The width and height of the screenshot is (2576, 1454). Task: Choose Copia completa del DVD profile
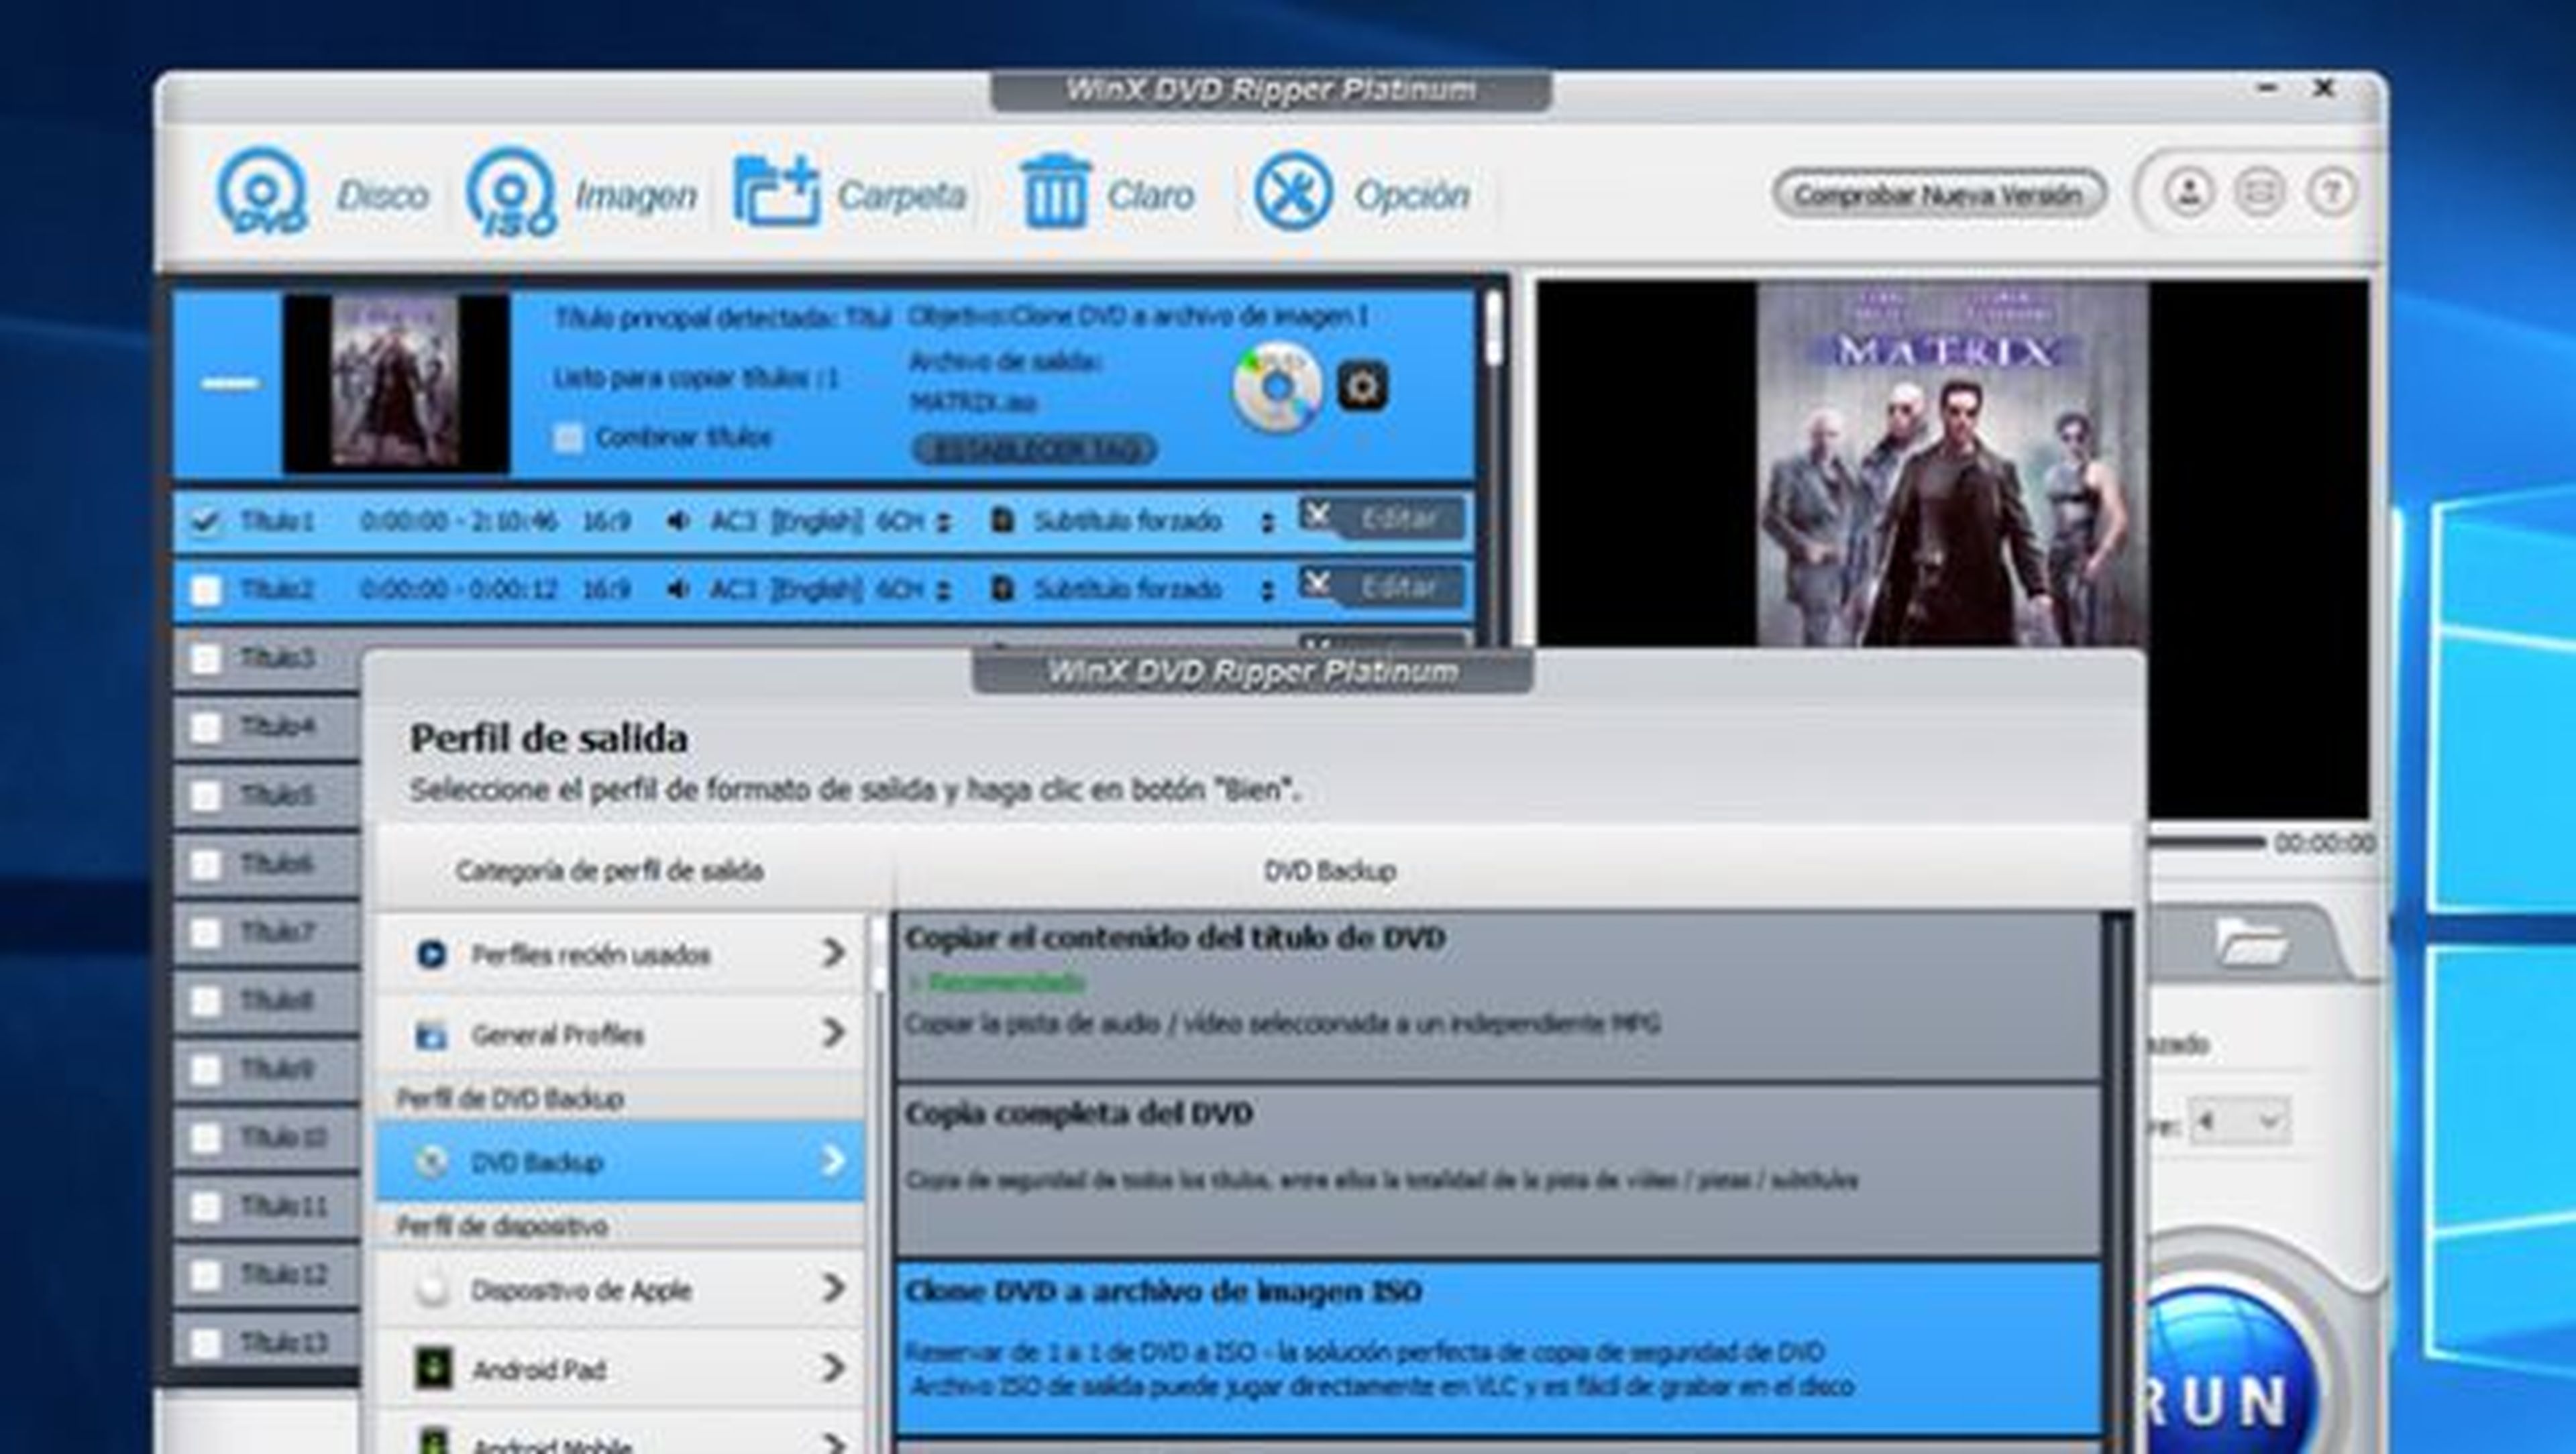click(1499, 1170)
